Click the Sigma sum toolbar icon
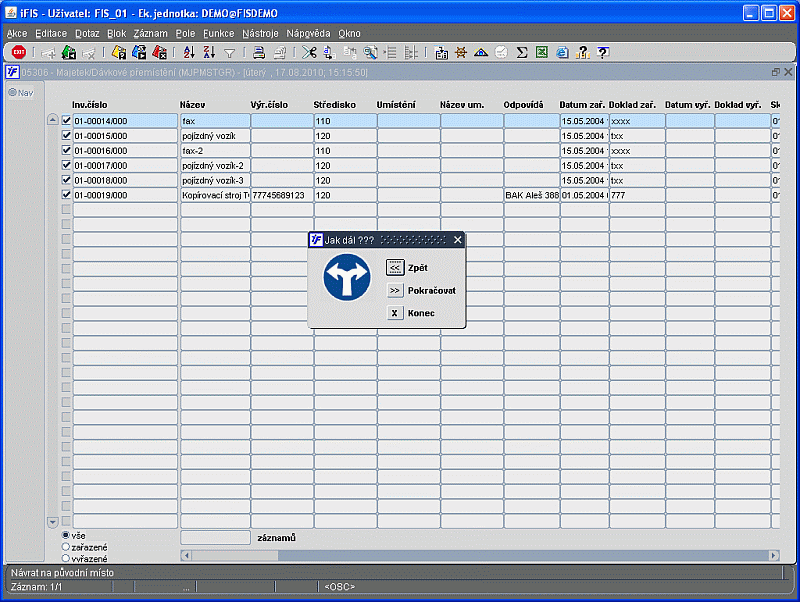This screenshot has width=800, height=602. (521, 52)
